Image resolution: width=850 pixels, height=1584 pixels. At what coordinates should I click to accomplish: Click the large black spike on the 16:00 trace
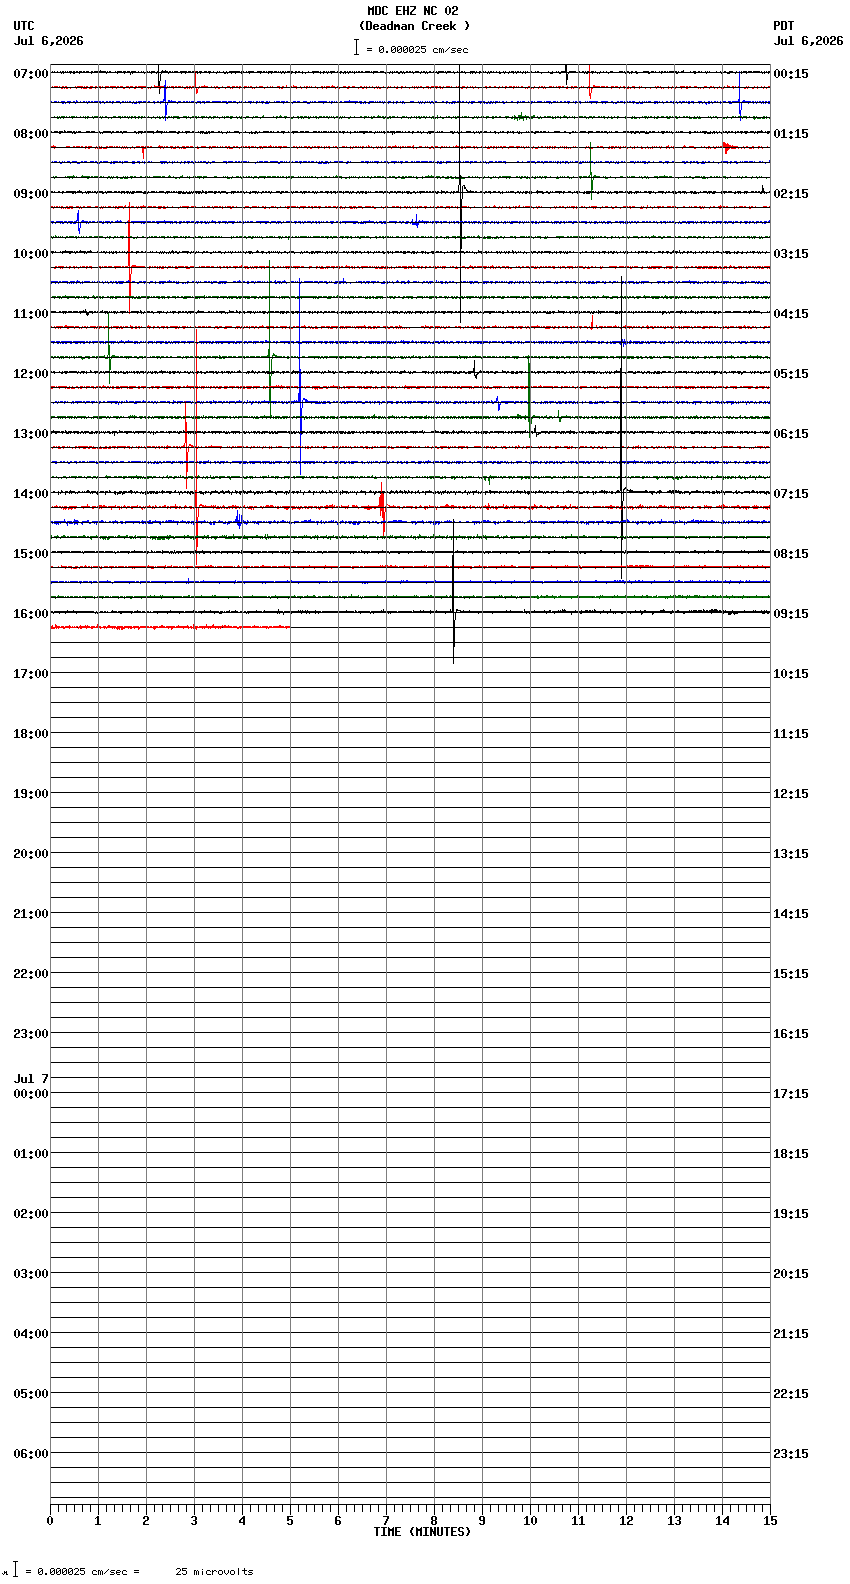(x=454, y=592)
